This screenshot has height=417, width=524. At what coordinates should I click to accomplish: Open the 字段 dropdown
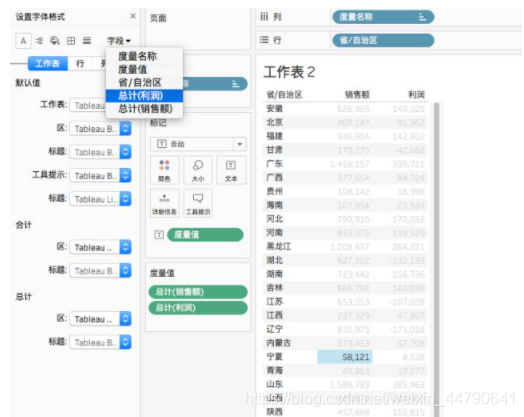[119, 41]
